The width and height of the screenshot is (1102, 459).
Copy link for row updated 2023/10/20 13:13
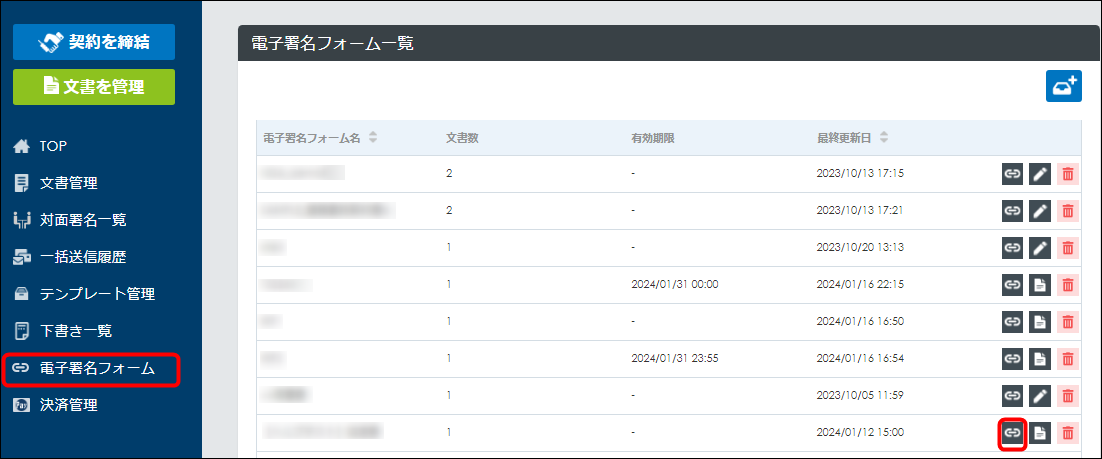click(x=1012, y=247)
